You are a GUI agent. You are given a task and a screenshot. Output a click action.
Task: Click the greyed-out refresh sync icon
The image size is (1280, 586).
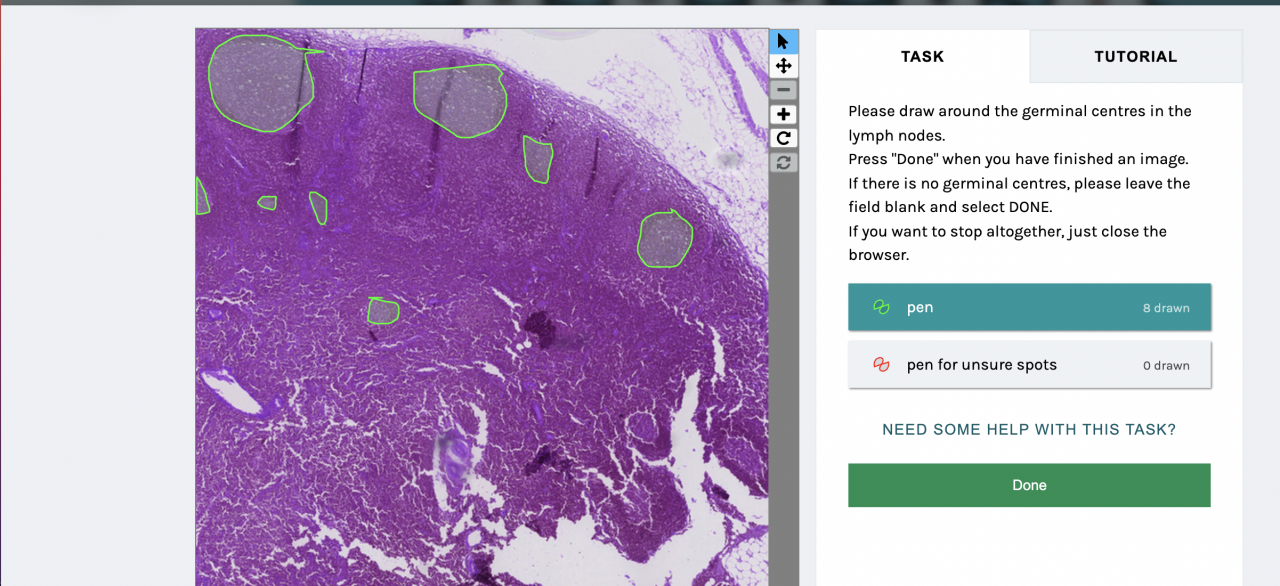784,161
